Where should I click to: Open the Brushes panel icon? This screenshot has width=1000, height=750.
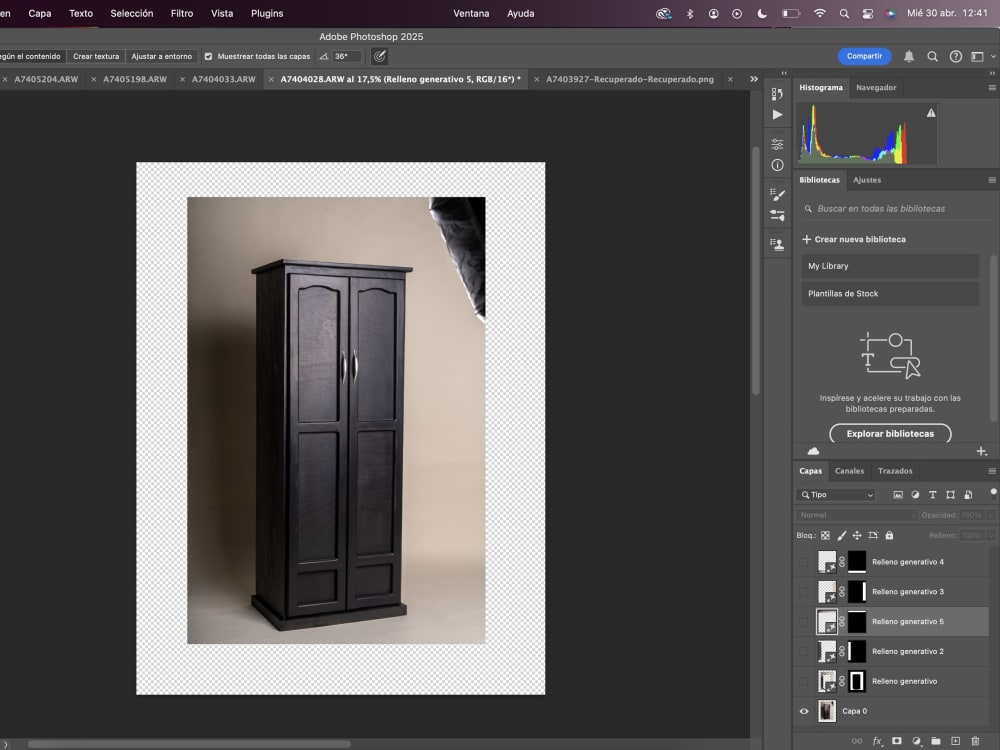pos(777,216)
